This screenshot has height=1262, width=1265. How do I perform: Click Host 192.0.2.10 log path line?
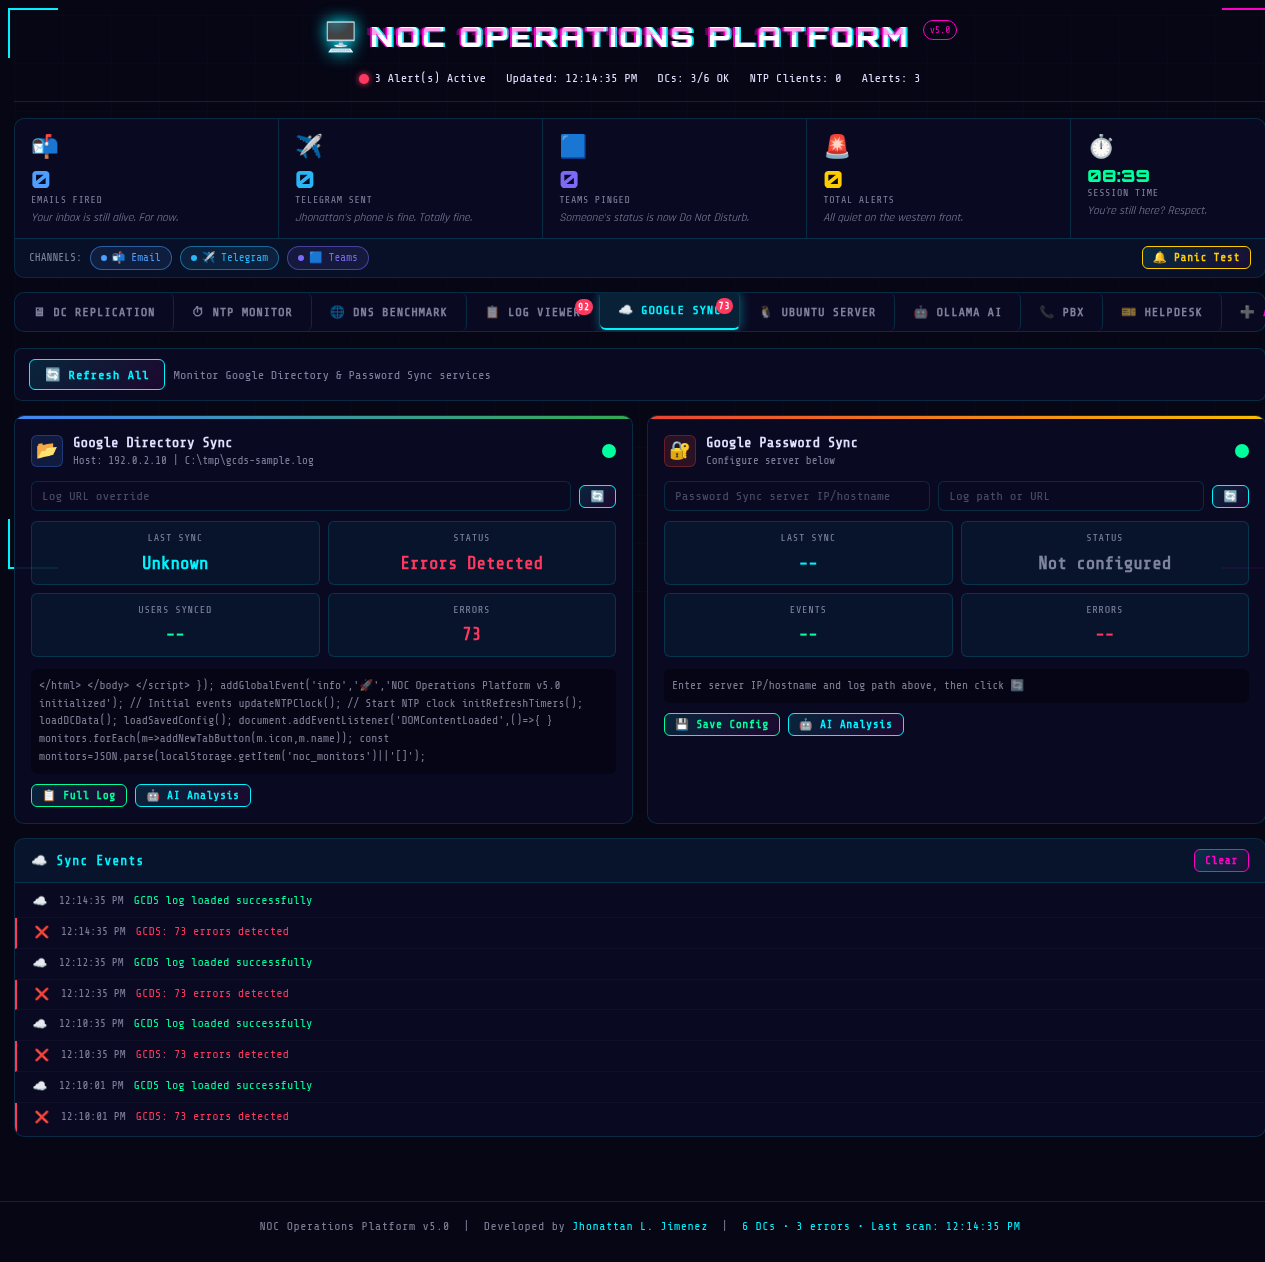pos(193,461)
